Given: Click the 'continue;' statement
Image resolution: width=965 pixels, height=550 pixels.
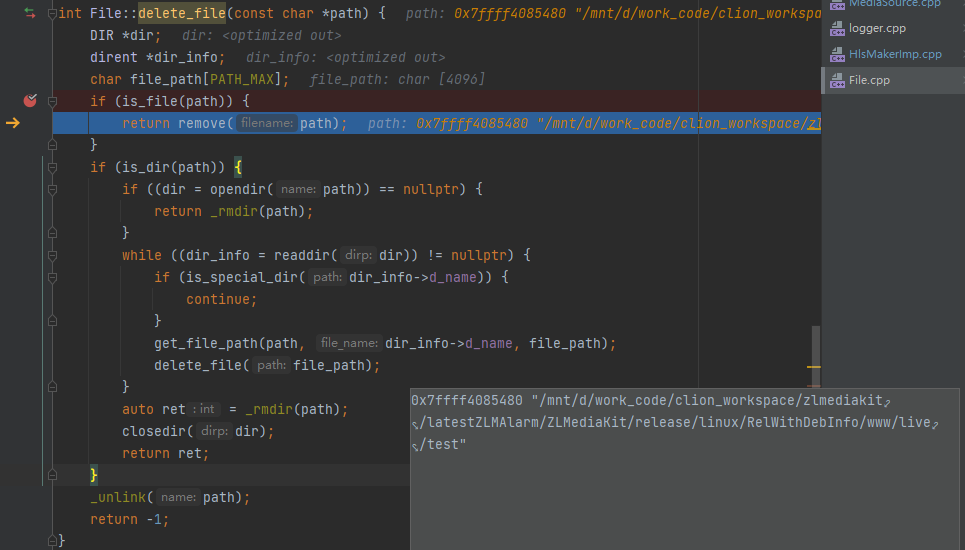Looking at the screenshot, I should [x=222, y=299].
